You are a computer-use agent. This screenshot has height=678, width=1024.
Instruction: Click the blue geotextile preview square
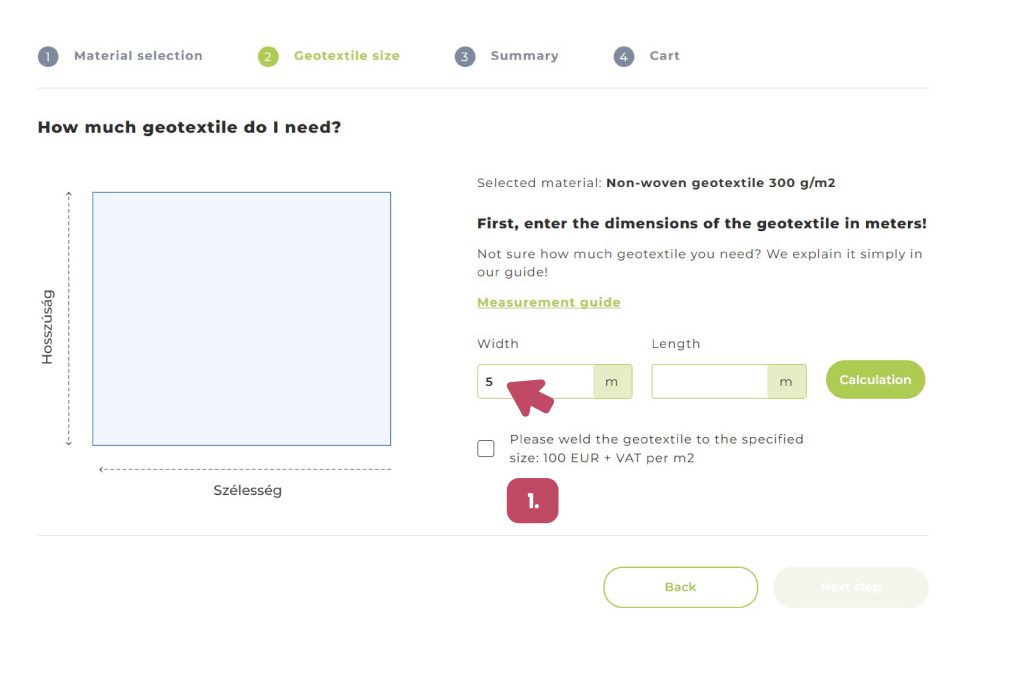point(241,319)
